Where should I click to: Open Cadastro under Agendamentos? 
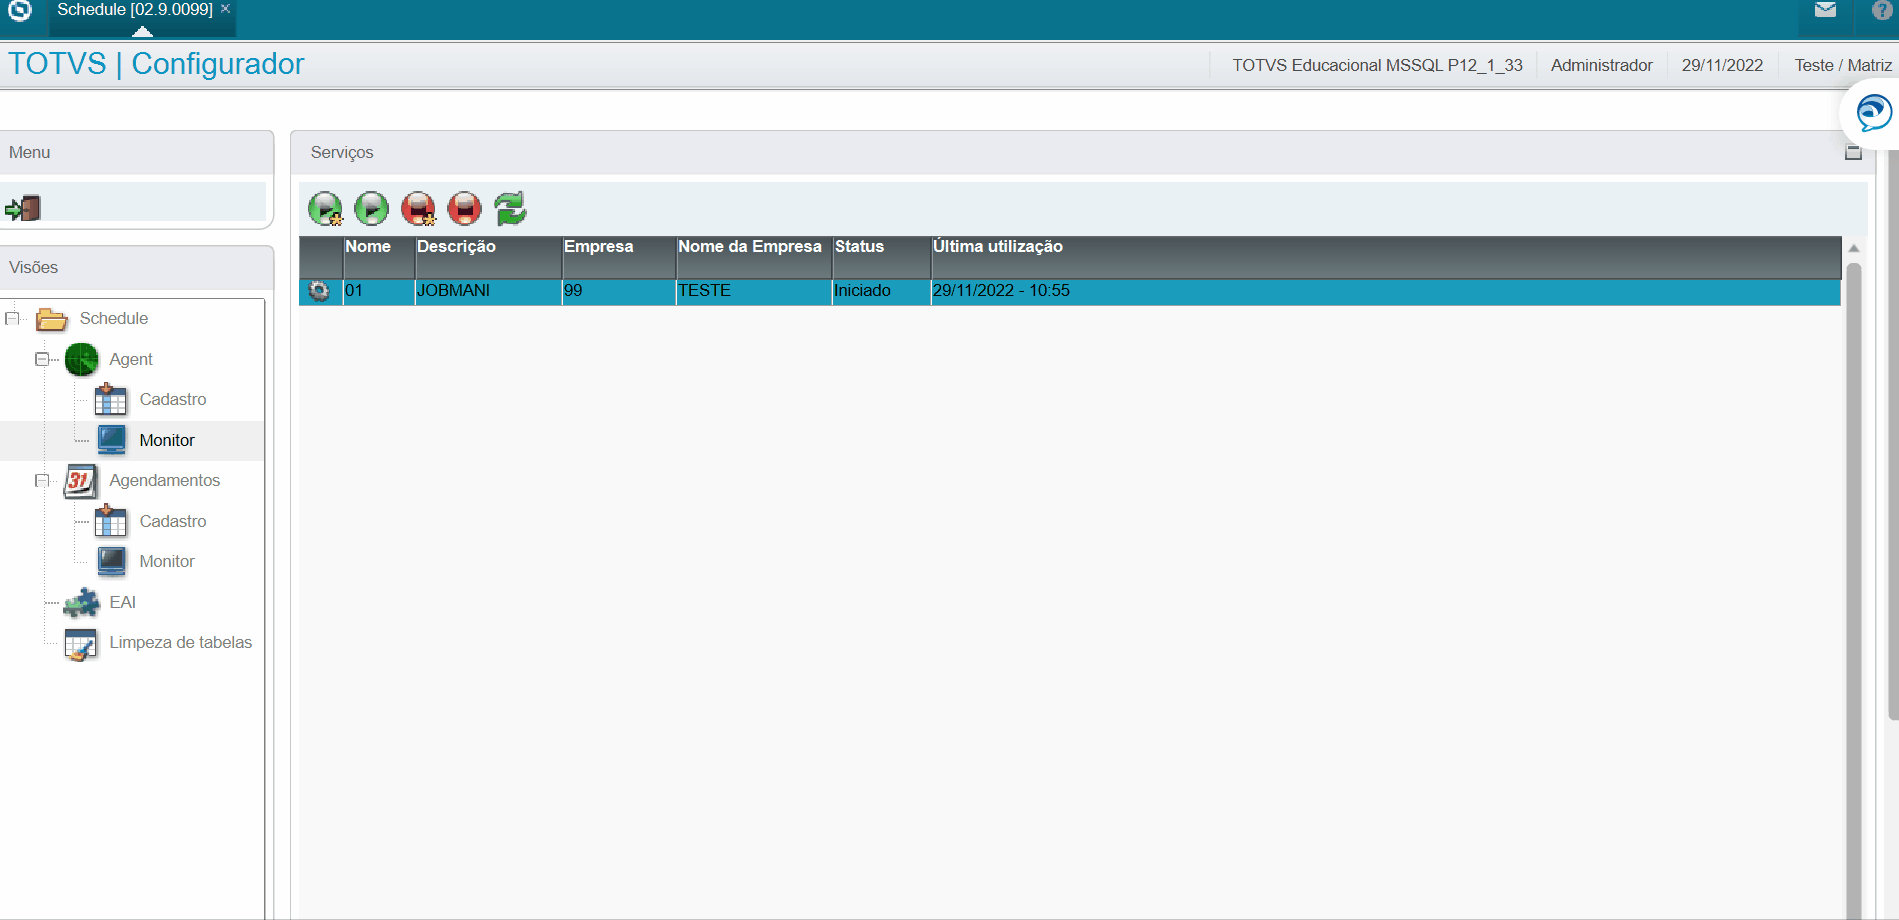pyautogui.click(x=172, y=522)
